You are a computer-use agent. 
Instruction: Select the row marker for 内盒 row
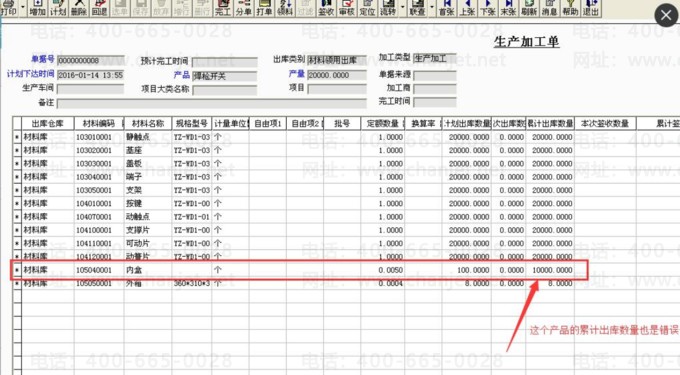coord(17,270)
